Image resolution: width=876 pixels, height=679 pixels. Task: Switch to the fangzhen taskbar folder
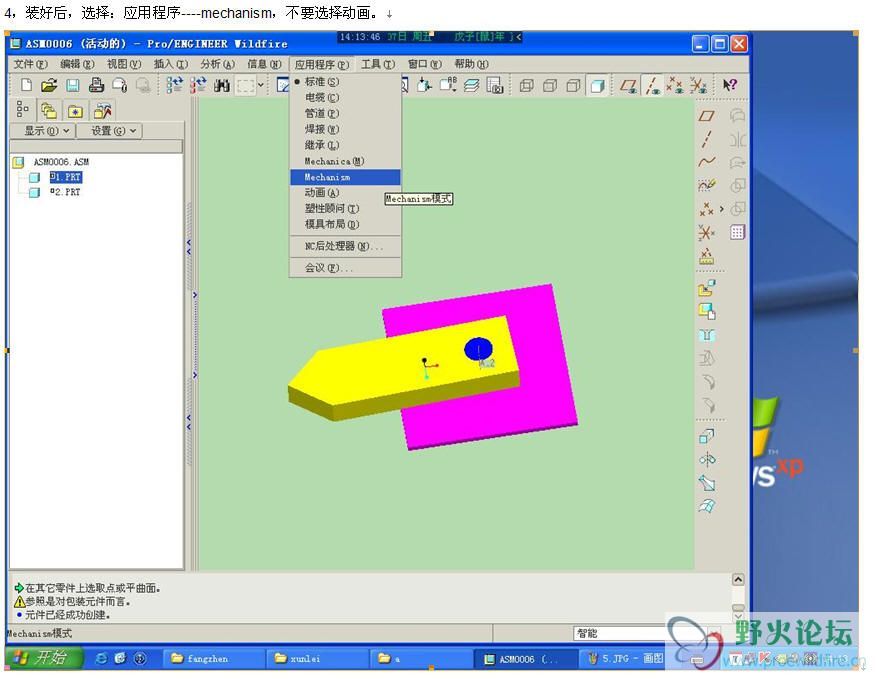[212, 659]
